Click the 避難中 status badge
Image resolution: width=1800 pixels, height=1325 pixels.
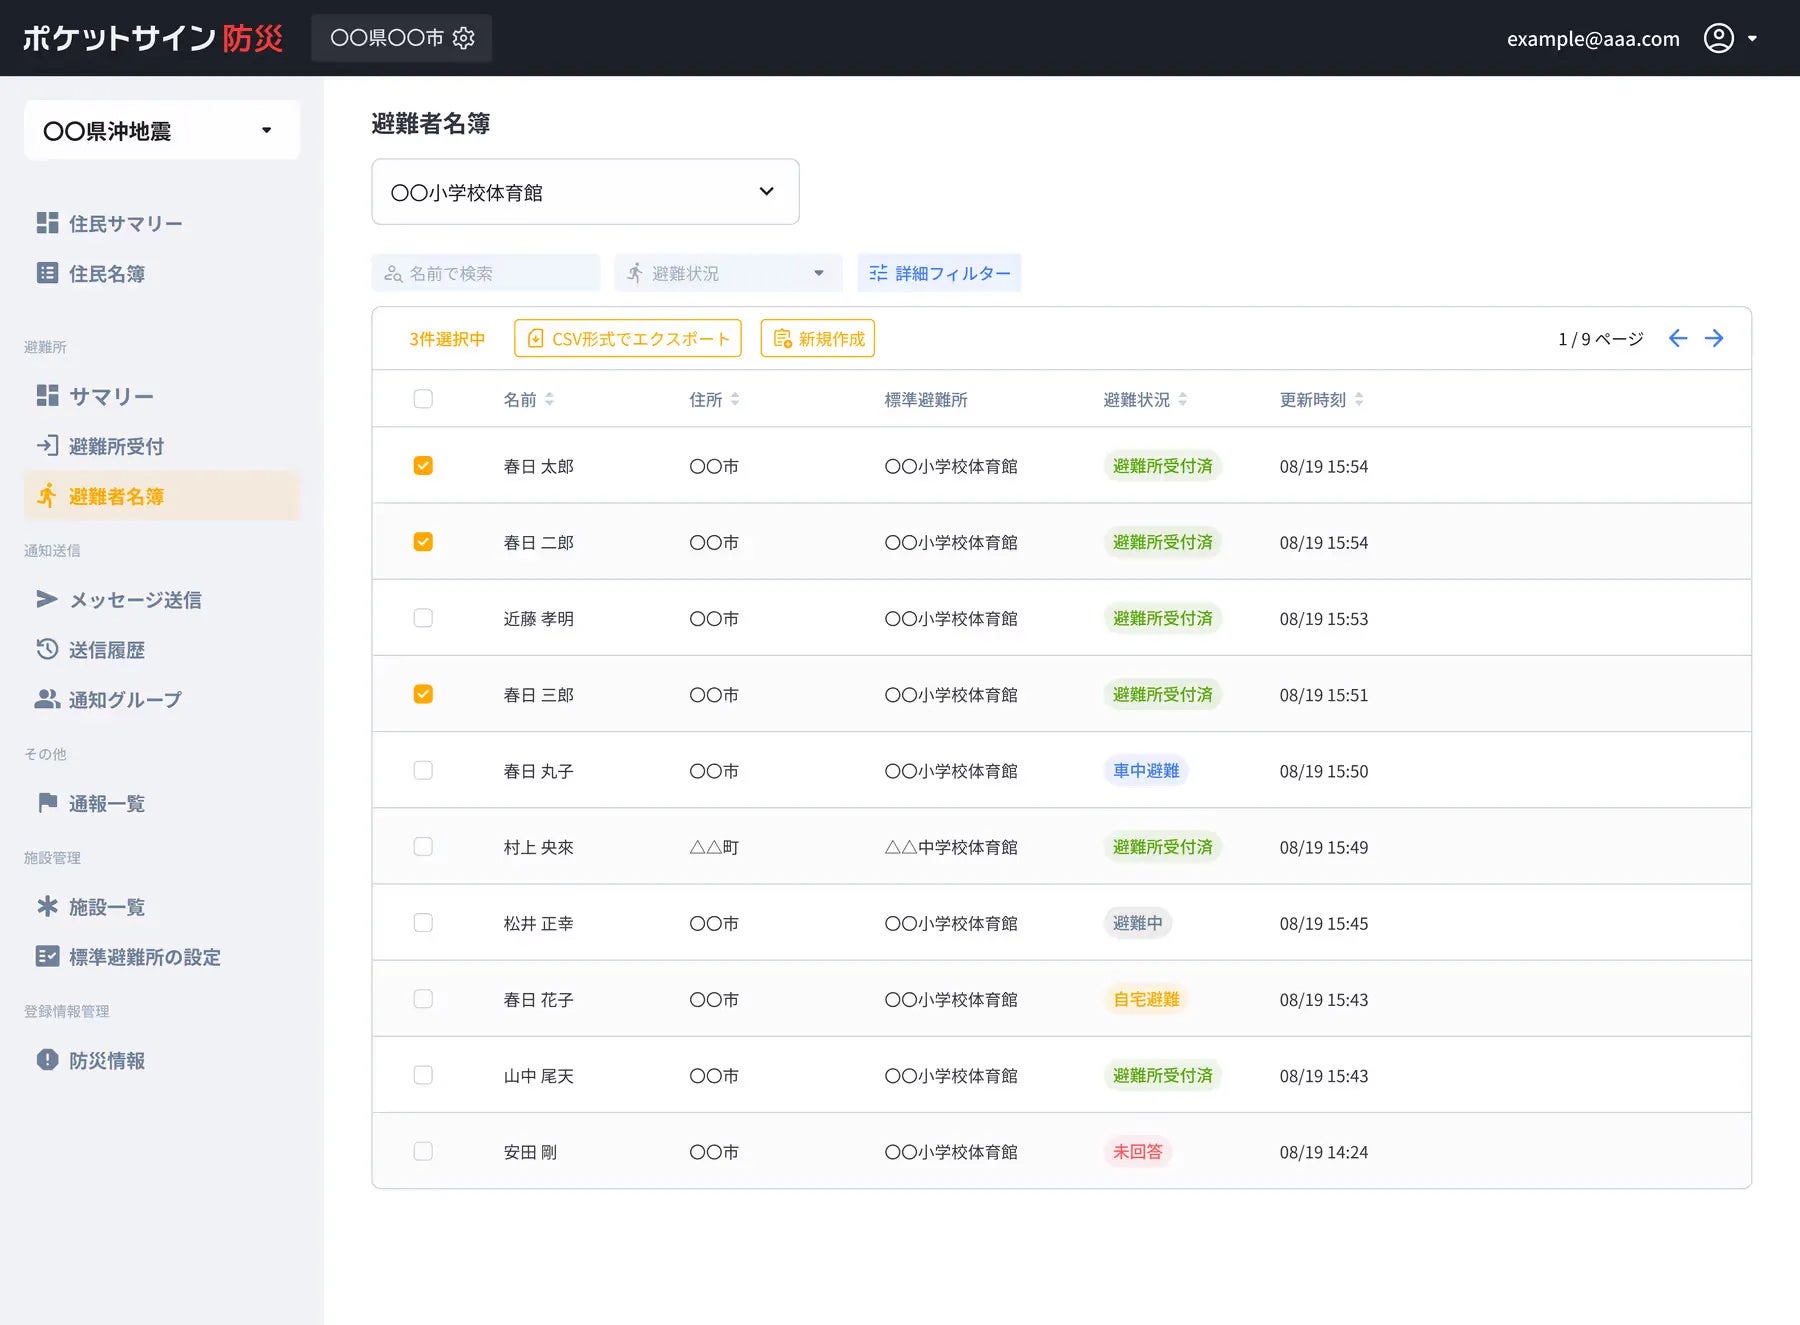coord(1138,923)
